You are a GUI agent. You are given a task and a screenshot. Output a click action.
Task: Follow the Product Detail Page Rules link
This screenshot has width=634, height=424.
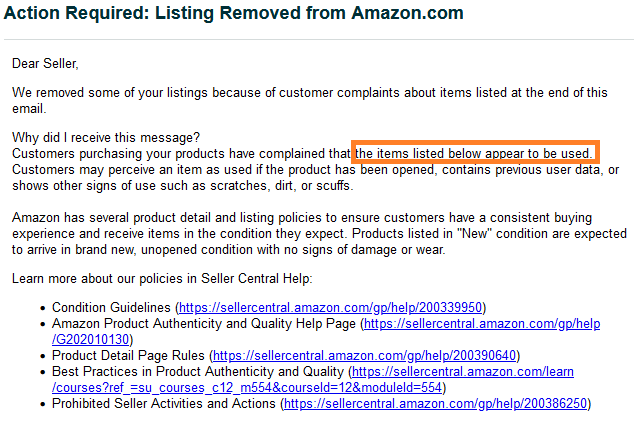pyautogui.click(x=366, y=355)
